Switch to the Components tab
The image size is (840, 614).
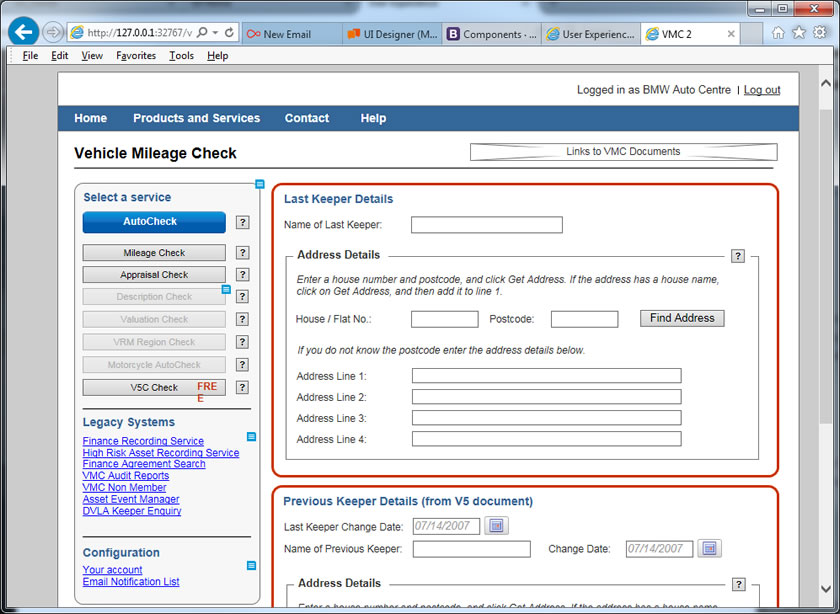click(x=492, y=34)
